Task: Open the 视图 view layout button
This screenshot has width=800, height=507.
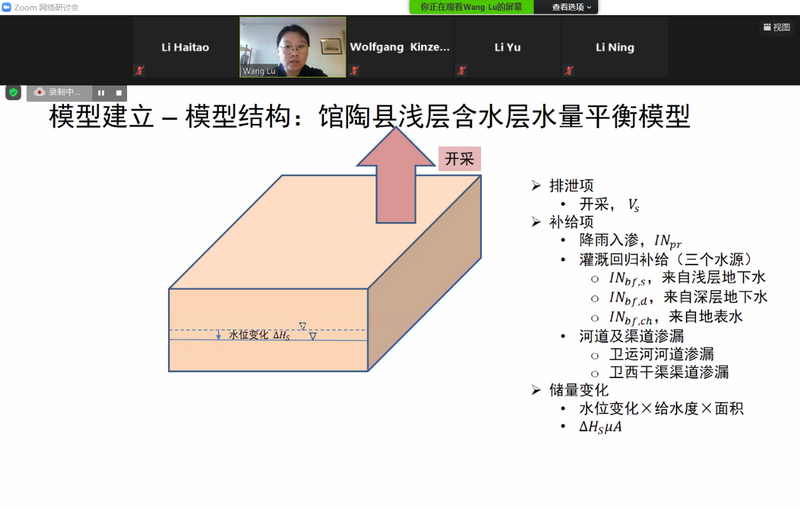Action: pyautogui.click(x=776, y=27)
